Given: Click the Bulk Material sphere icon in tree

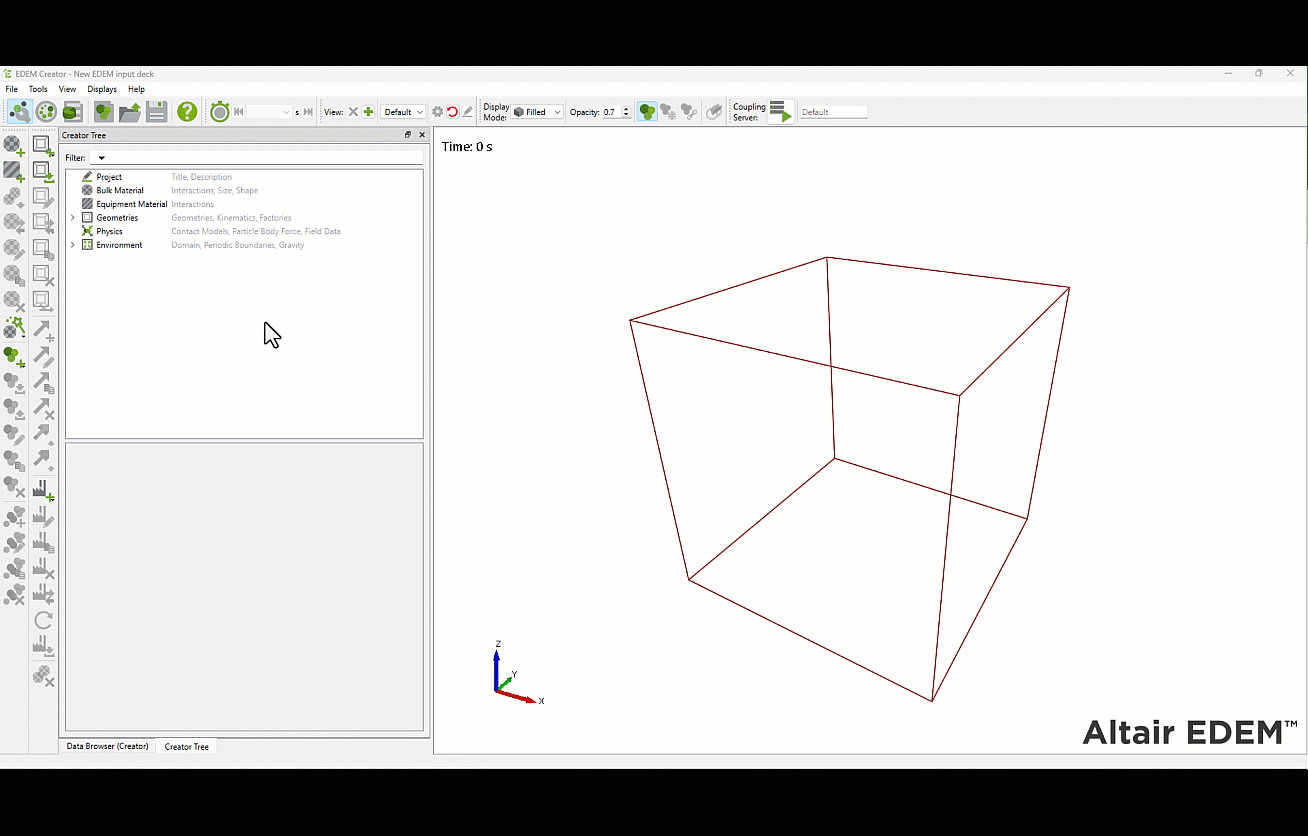Looking at the screenshot, I should coord(87,190).
